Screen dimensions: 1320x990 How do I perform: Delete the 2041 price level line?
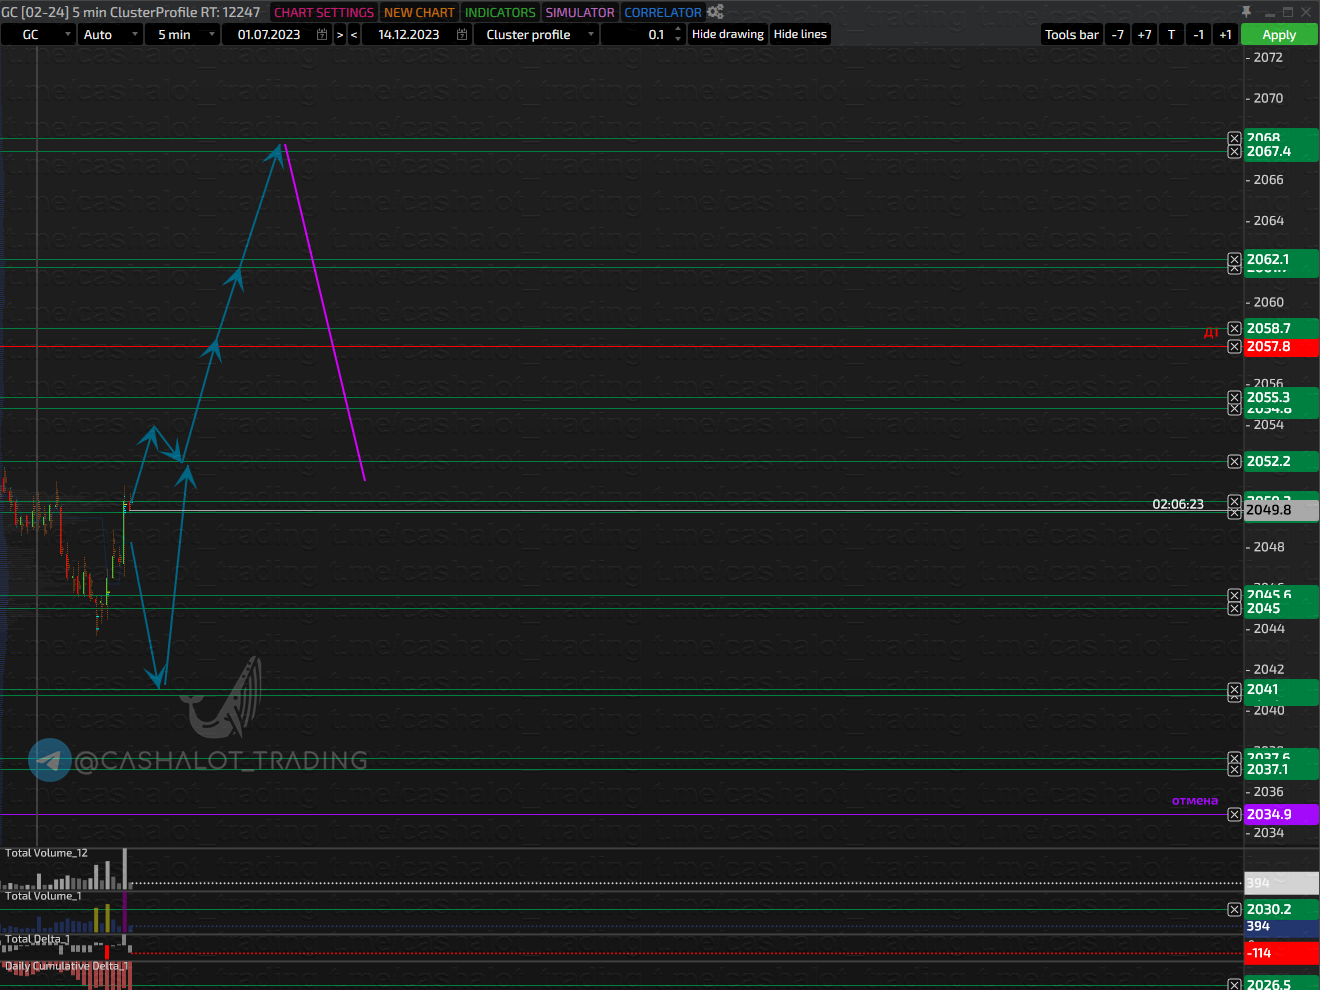tap(1234, 690)
